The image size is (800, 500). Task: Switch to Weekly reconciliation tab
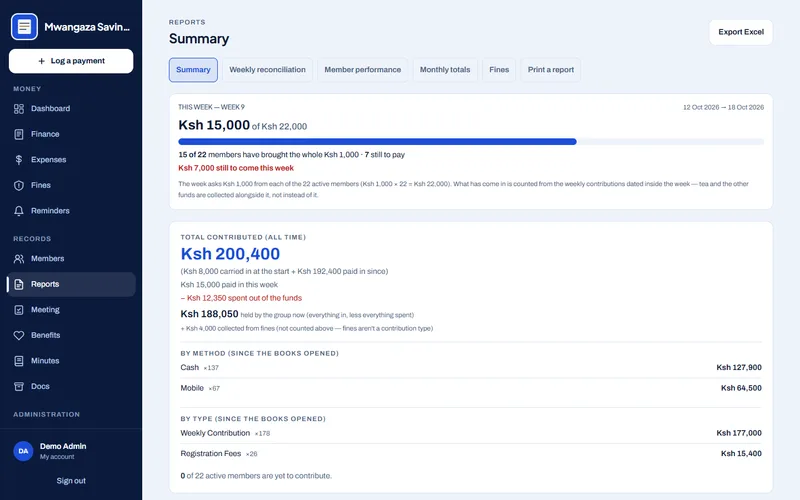(267, 70)
